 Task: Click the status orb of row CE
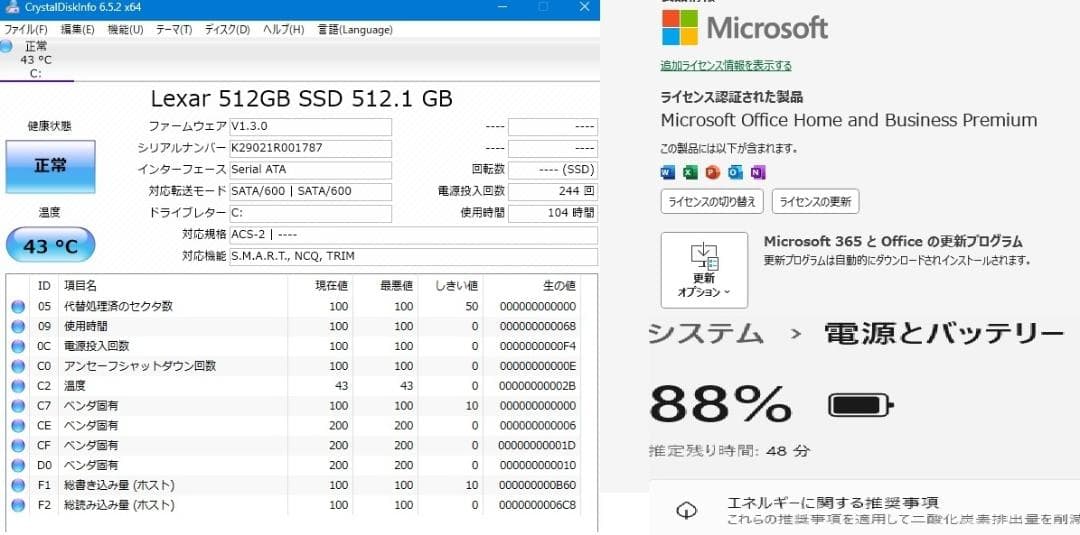(x=18, y=427)
